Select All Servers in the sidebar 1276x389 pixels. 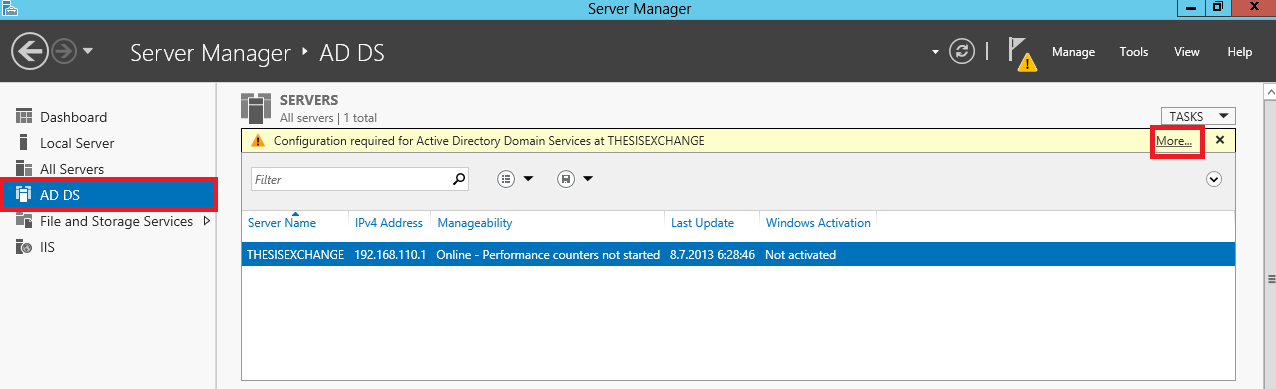[x=72, y=169]
